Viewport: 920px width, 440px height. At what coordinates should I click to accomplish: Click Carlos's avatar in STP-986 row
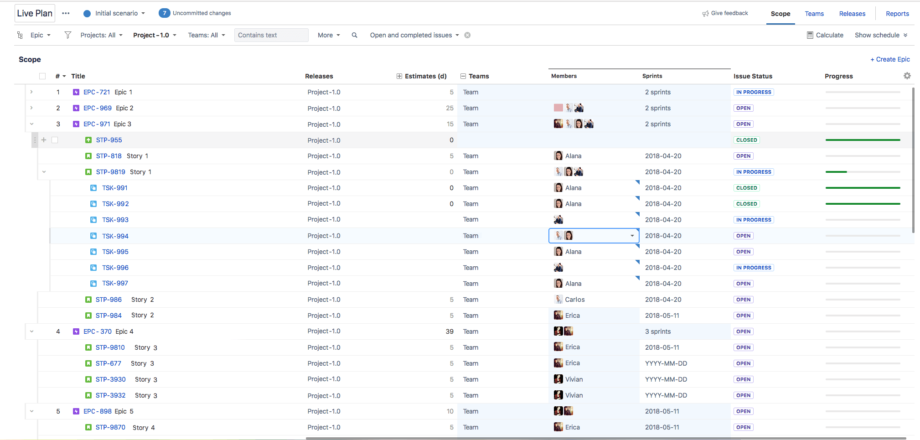coord(559,299)
